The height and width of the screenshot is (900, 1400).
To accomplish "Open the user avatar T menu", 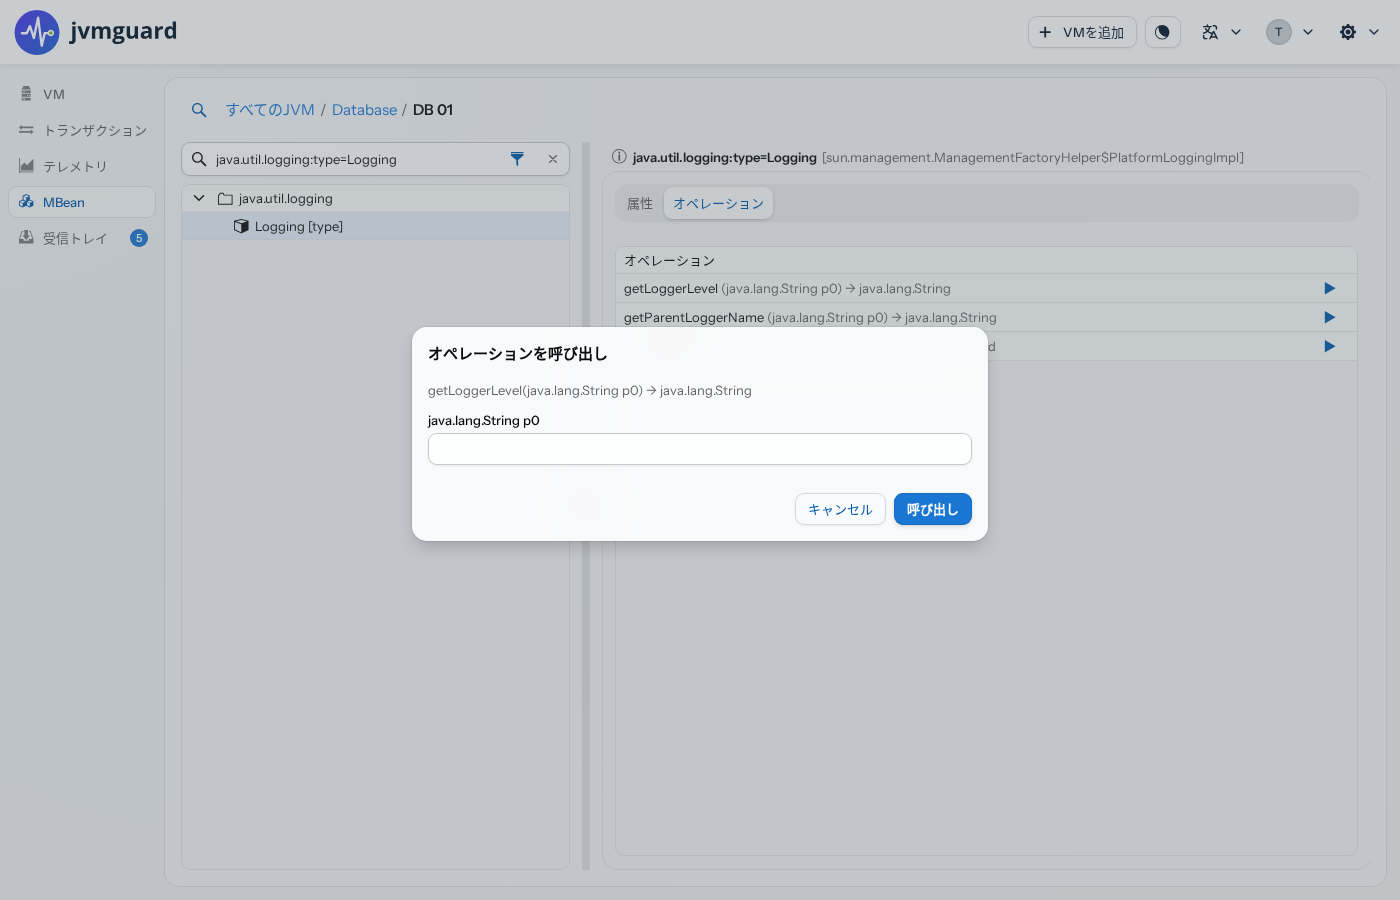I will tap(1289, 32).
